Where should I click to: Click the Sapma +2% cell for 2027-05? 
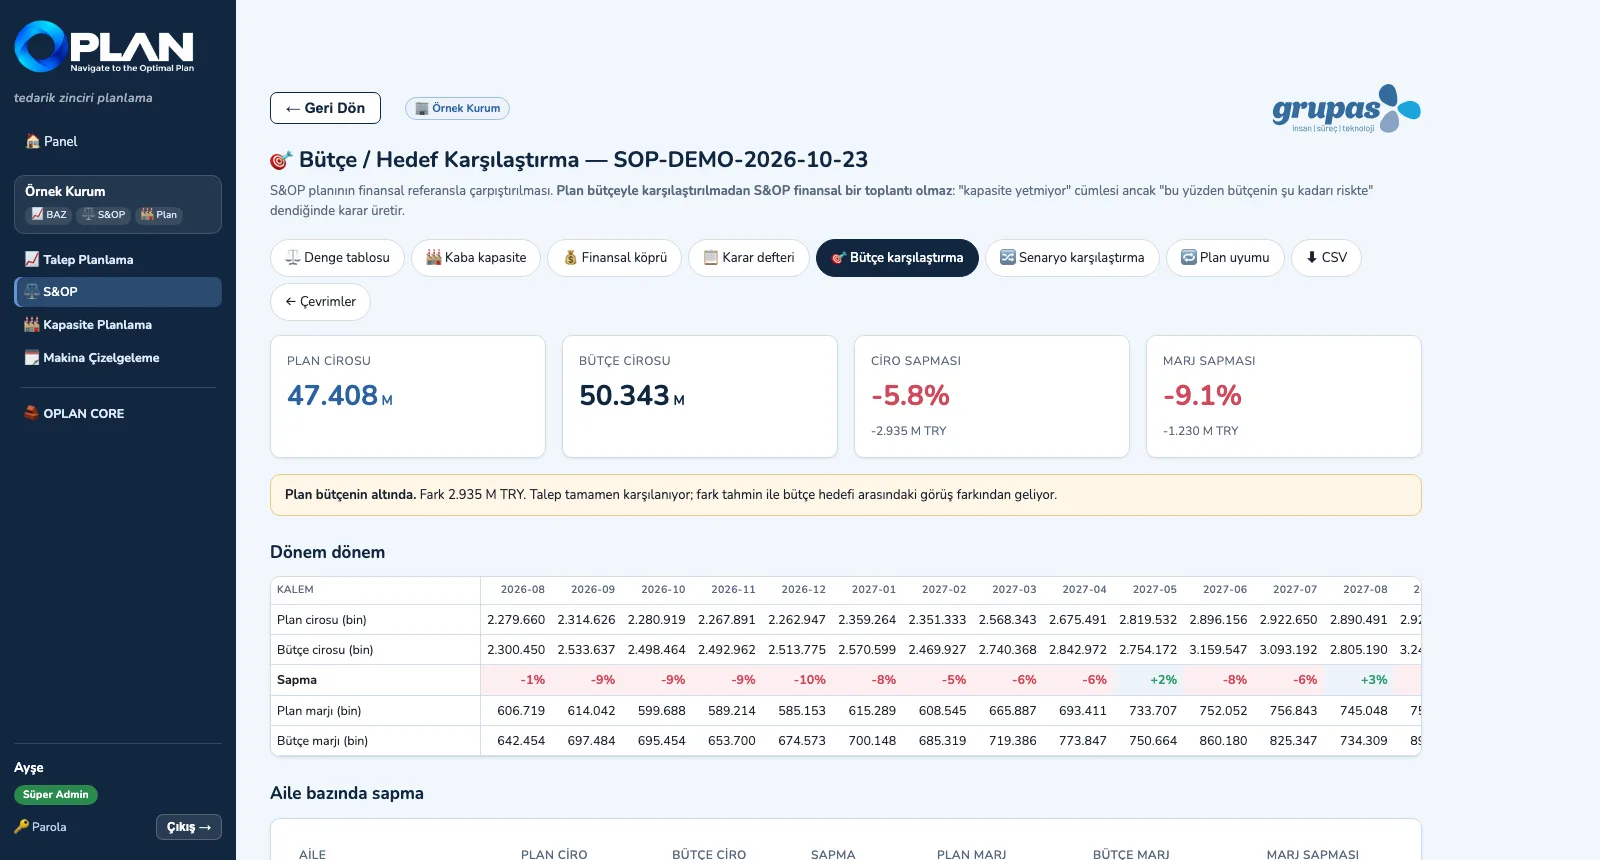coord(1148,680)
